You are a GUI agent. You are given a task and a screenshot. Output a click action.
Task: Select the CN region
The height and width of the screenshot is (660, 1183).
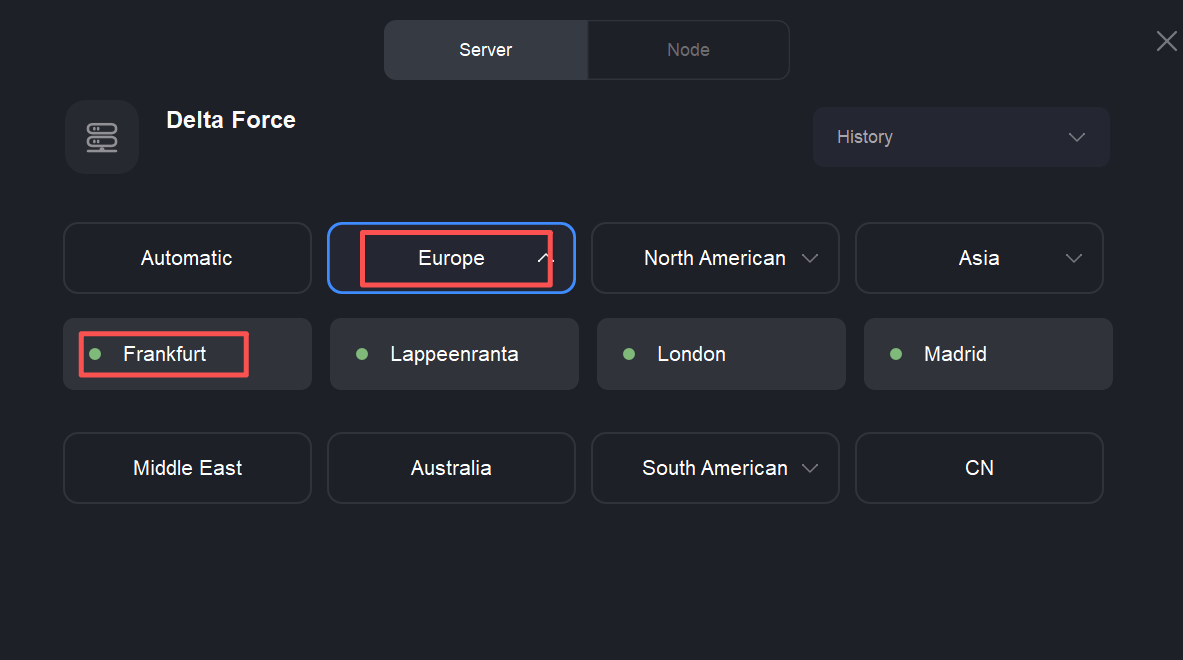pos(979,468)
